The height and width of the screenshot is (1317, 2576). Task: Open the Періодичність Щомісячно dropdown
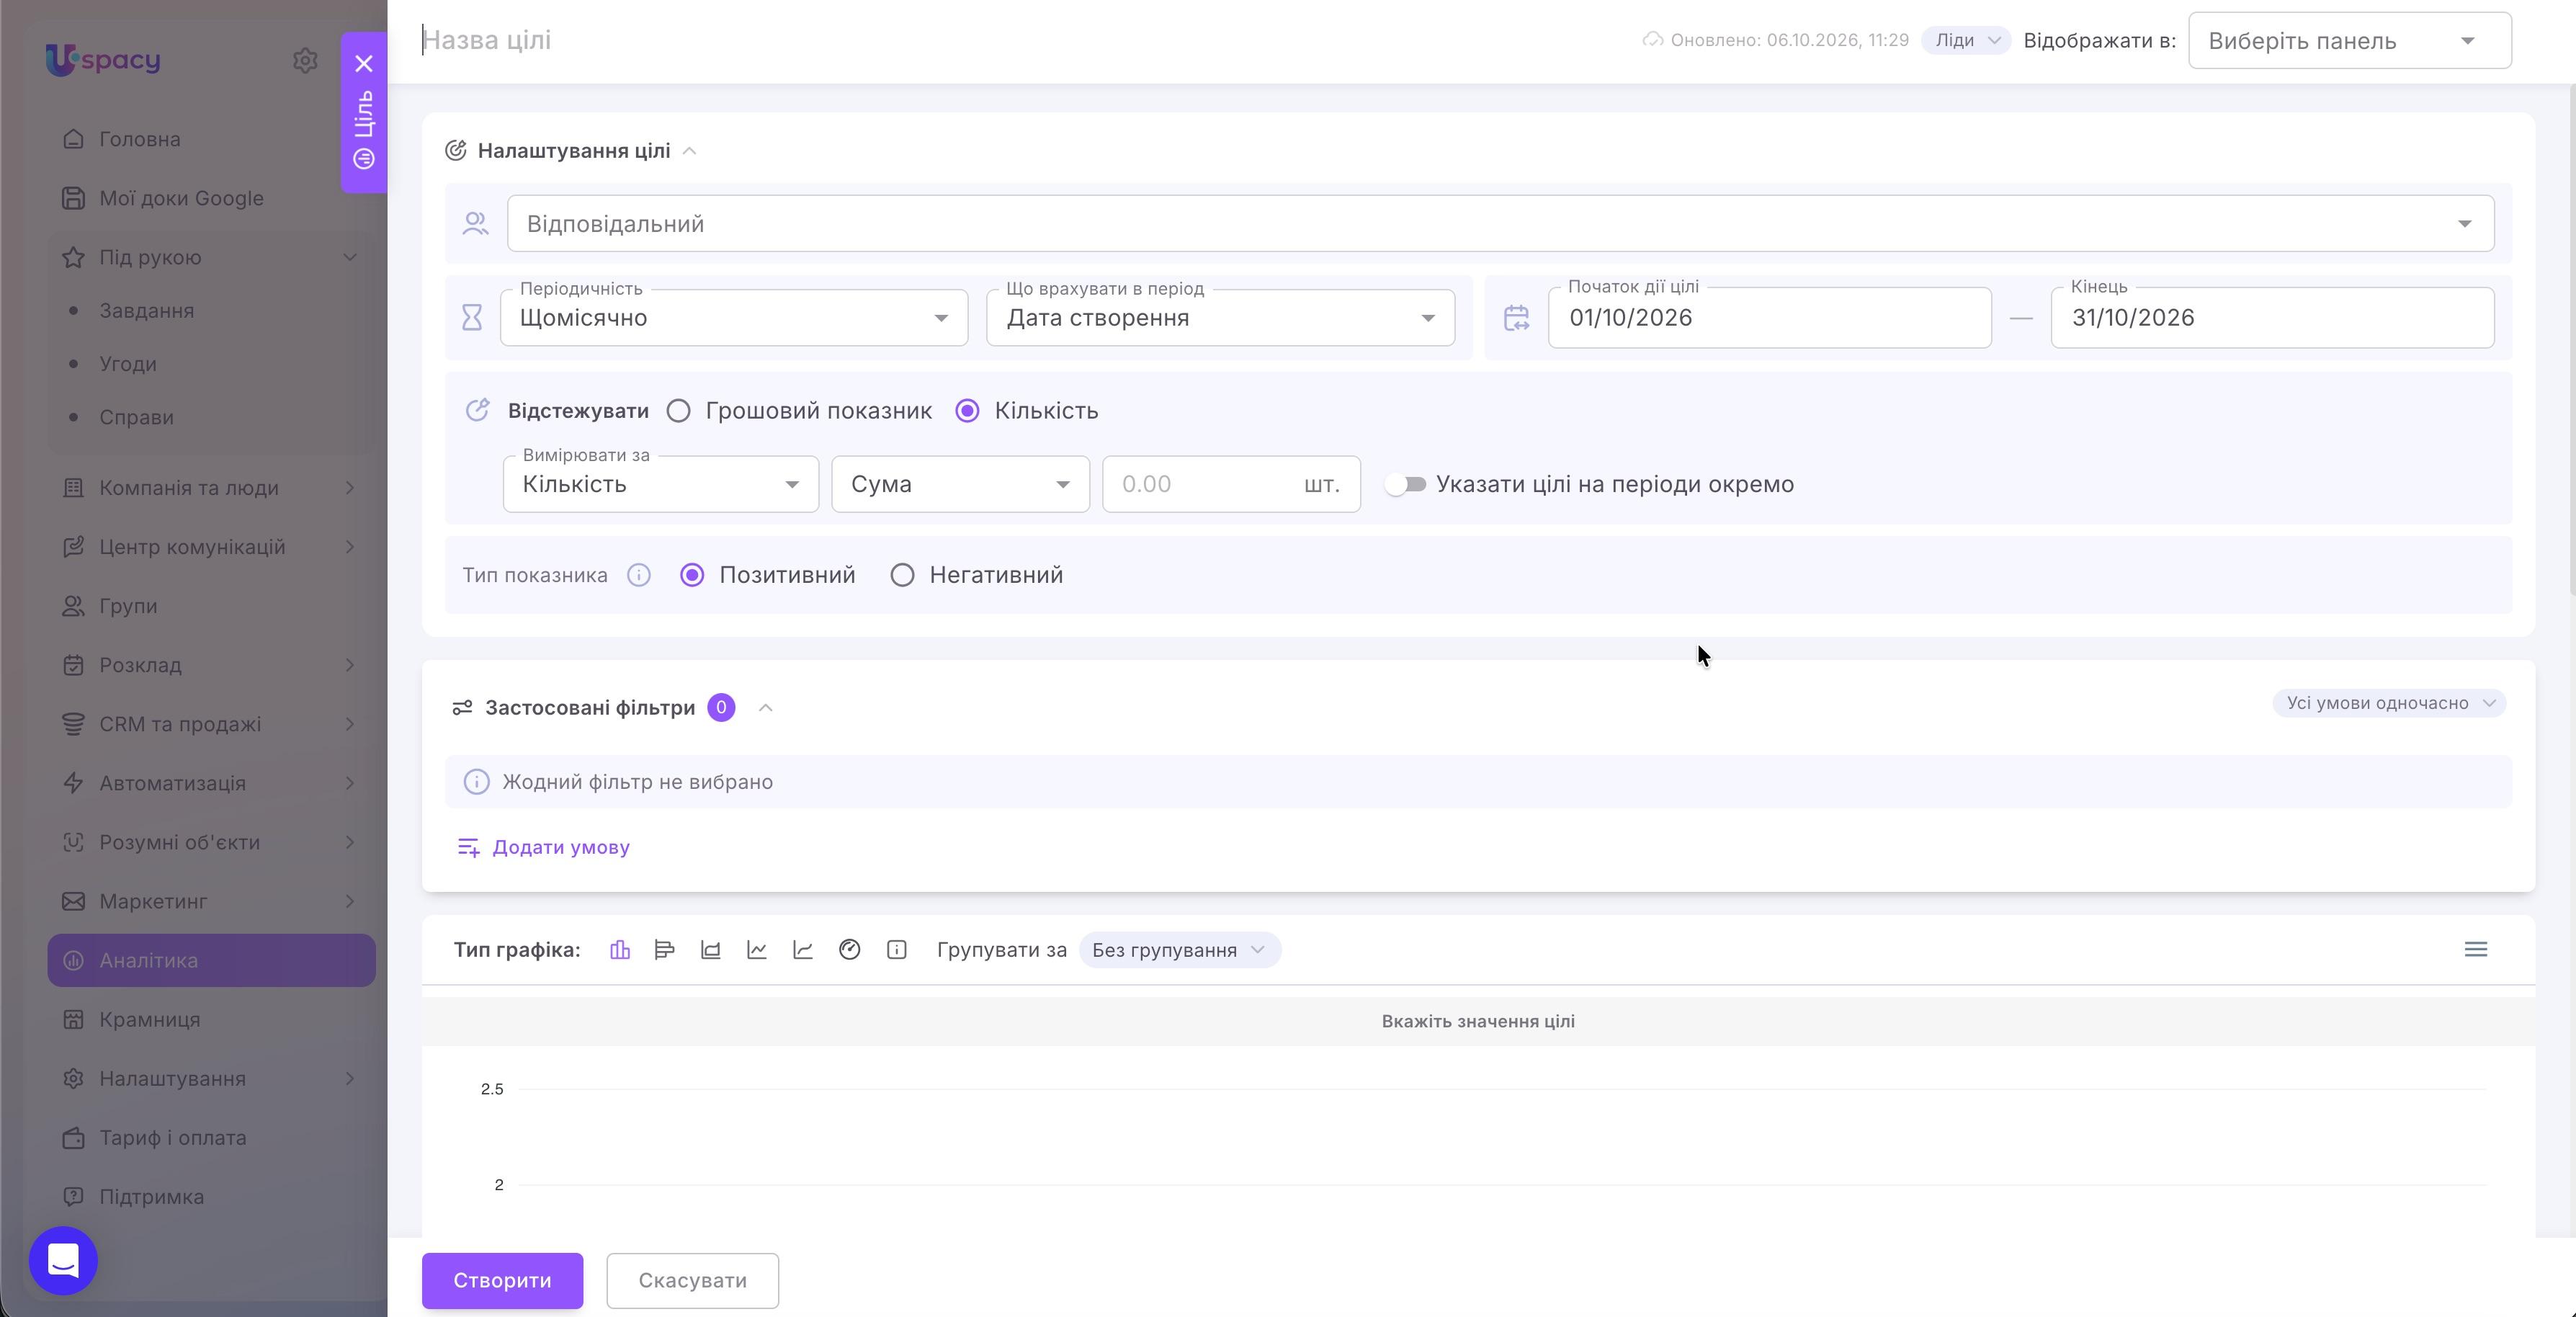pos(734,318)
